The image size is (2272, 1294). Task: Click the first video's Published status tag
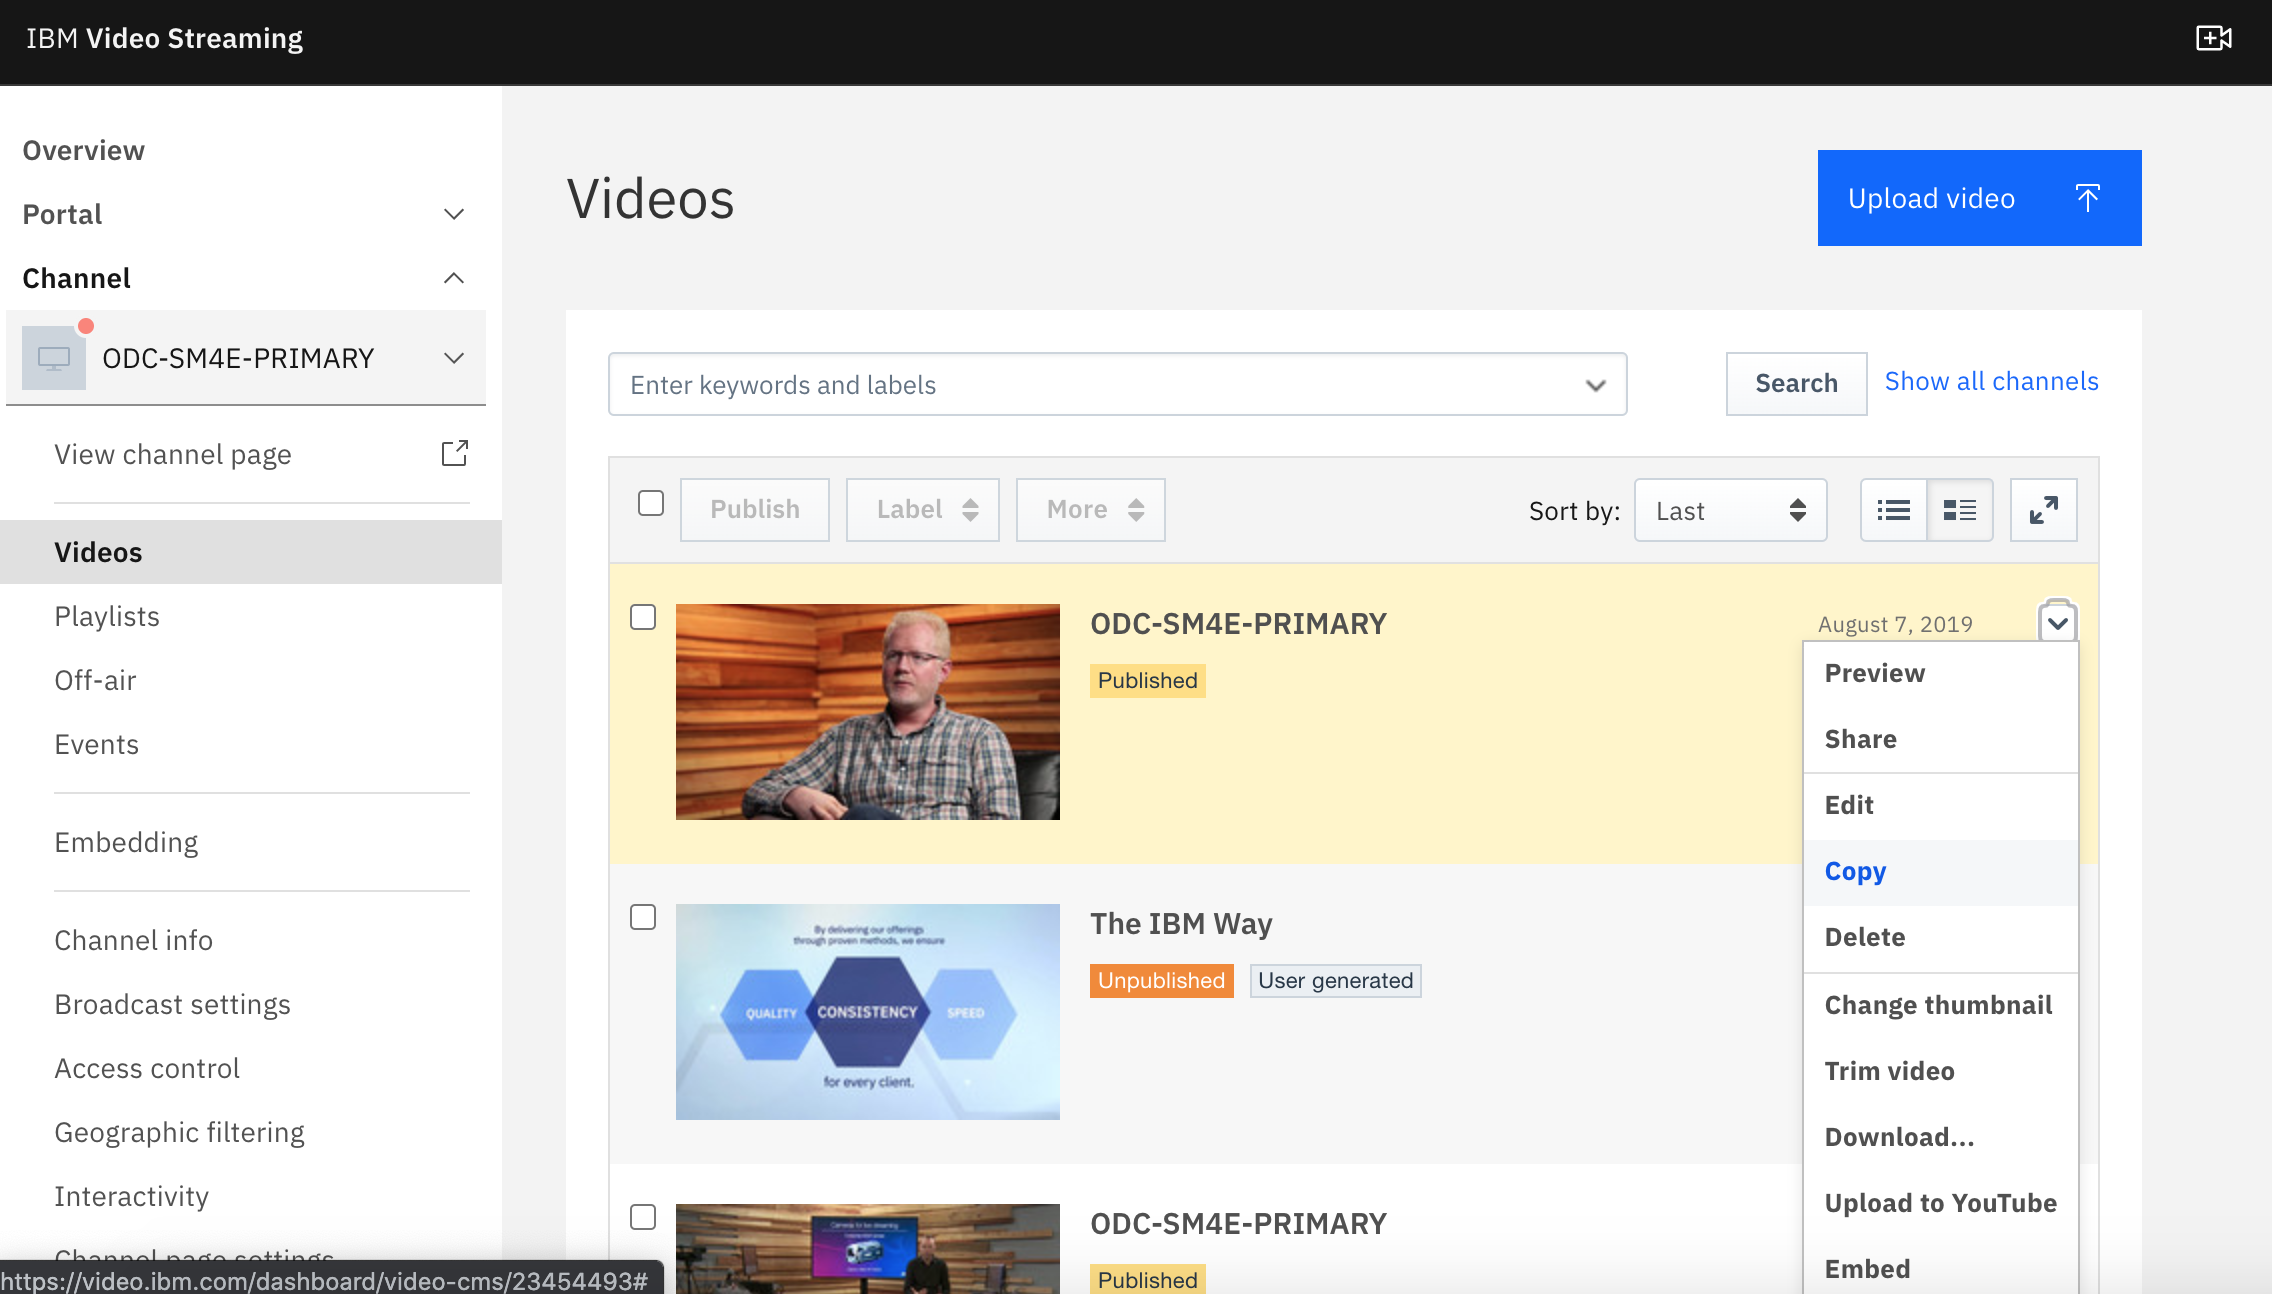click(x=1148, y=680)
